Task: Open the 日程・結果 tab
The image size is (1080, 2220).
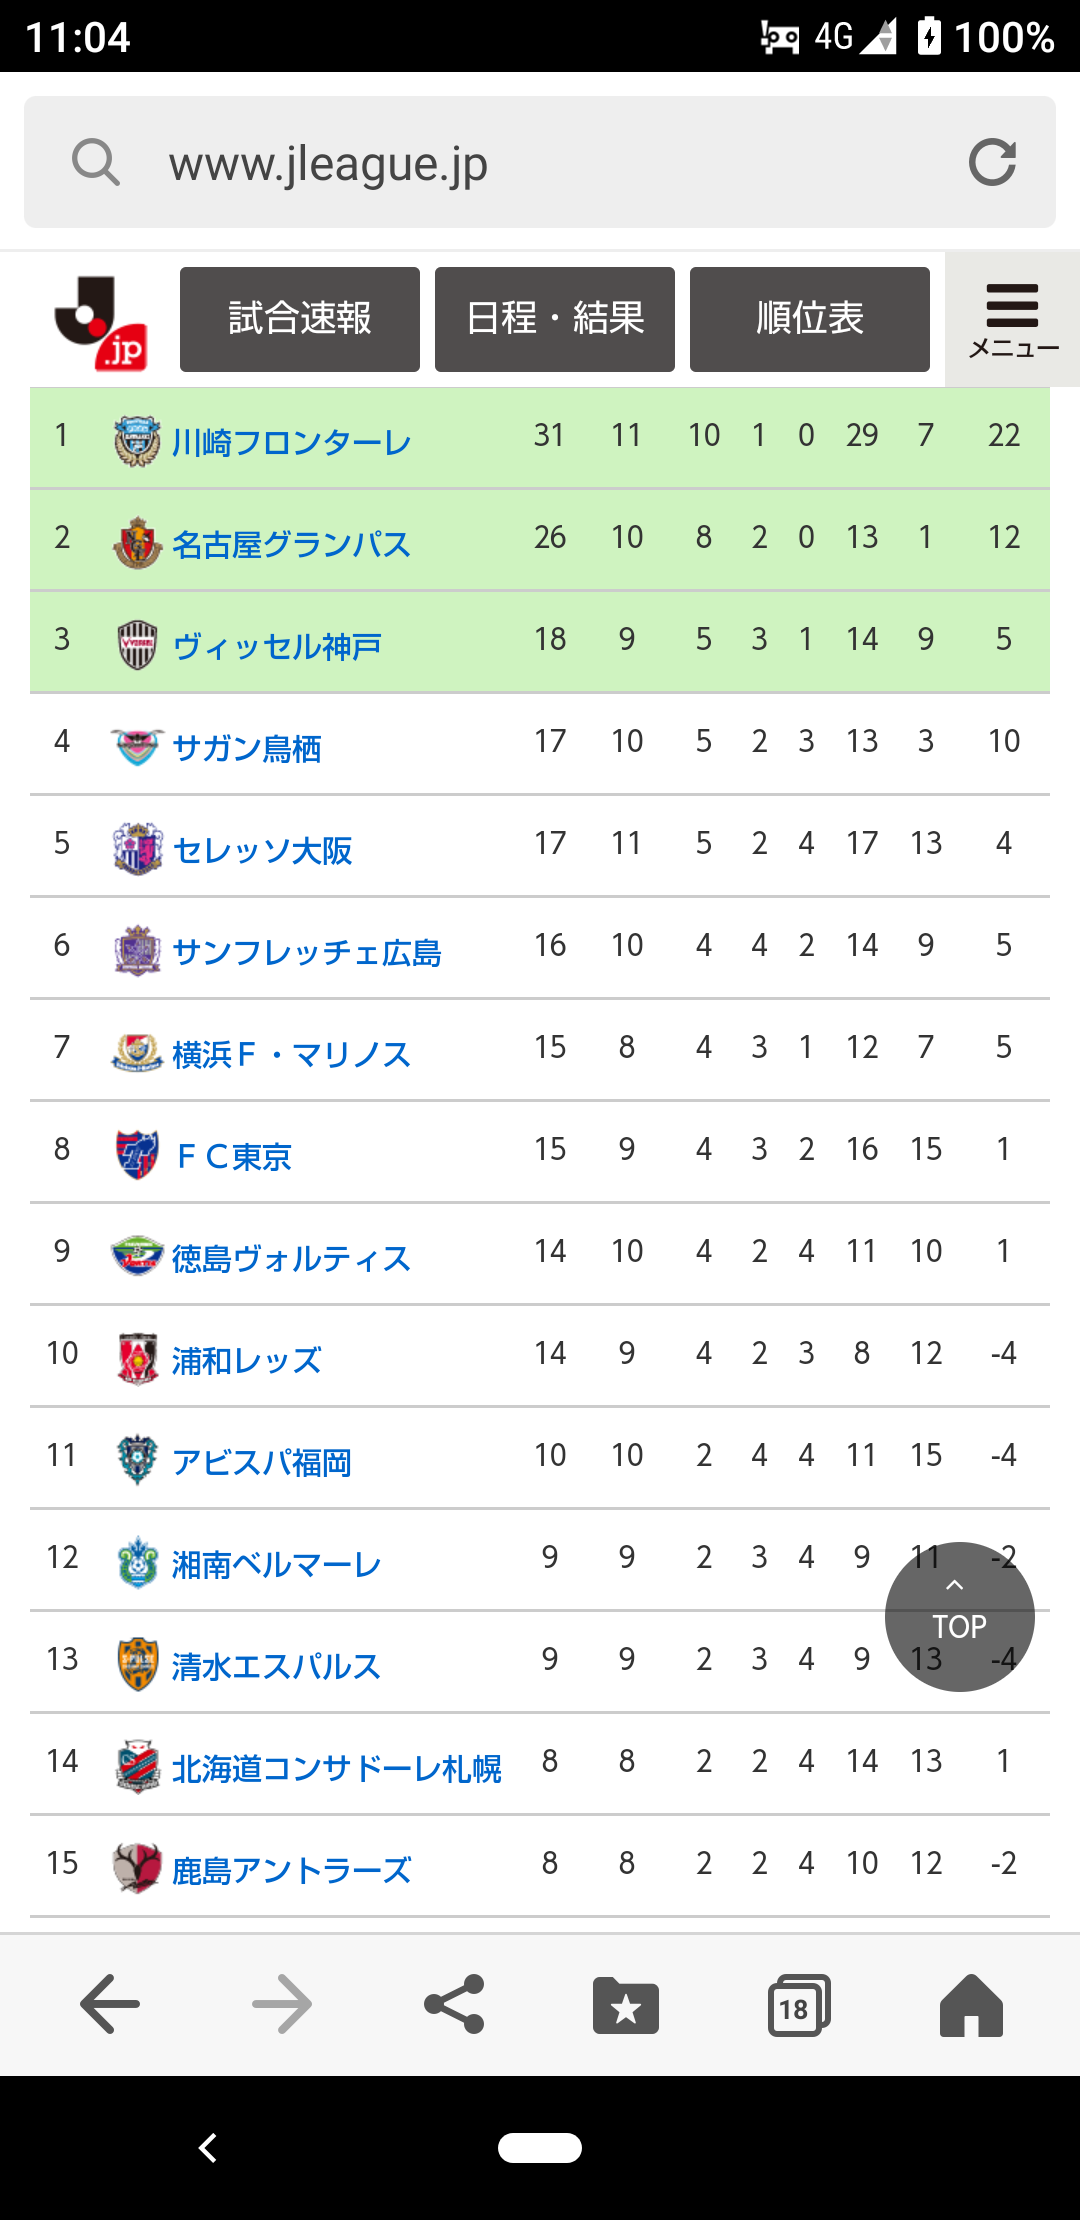Action: pyautogui.click(x=555, y=319)
